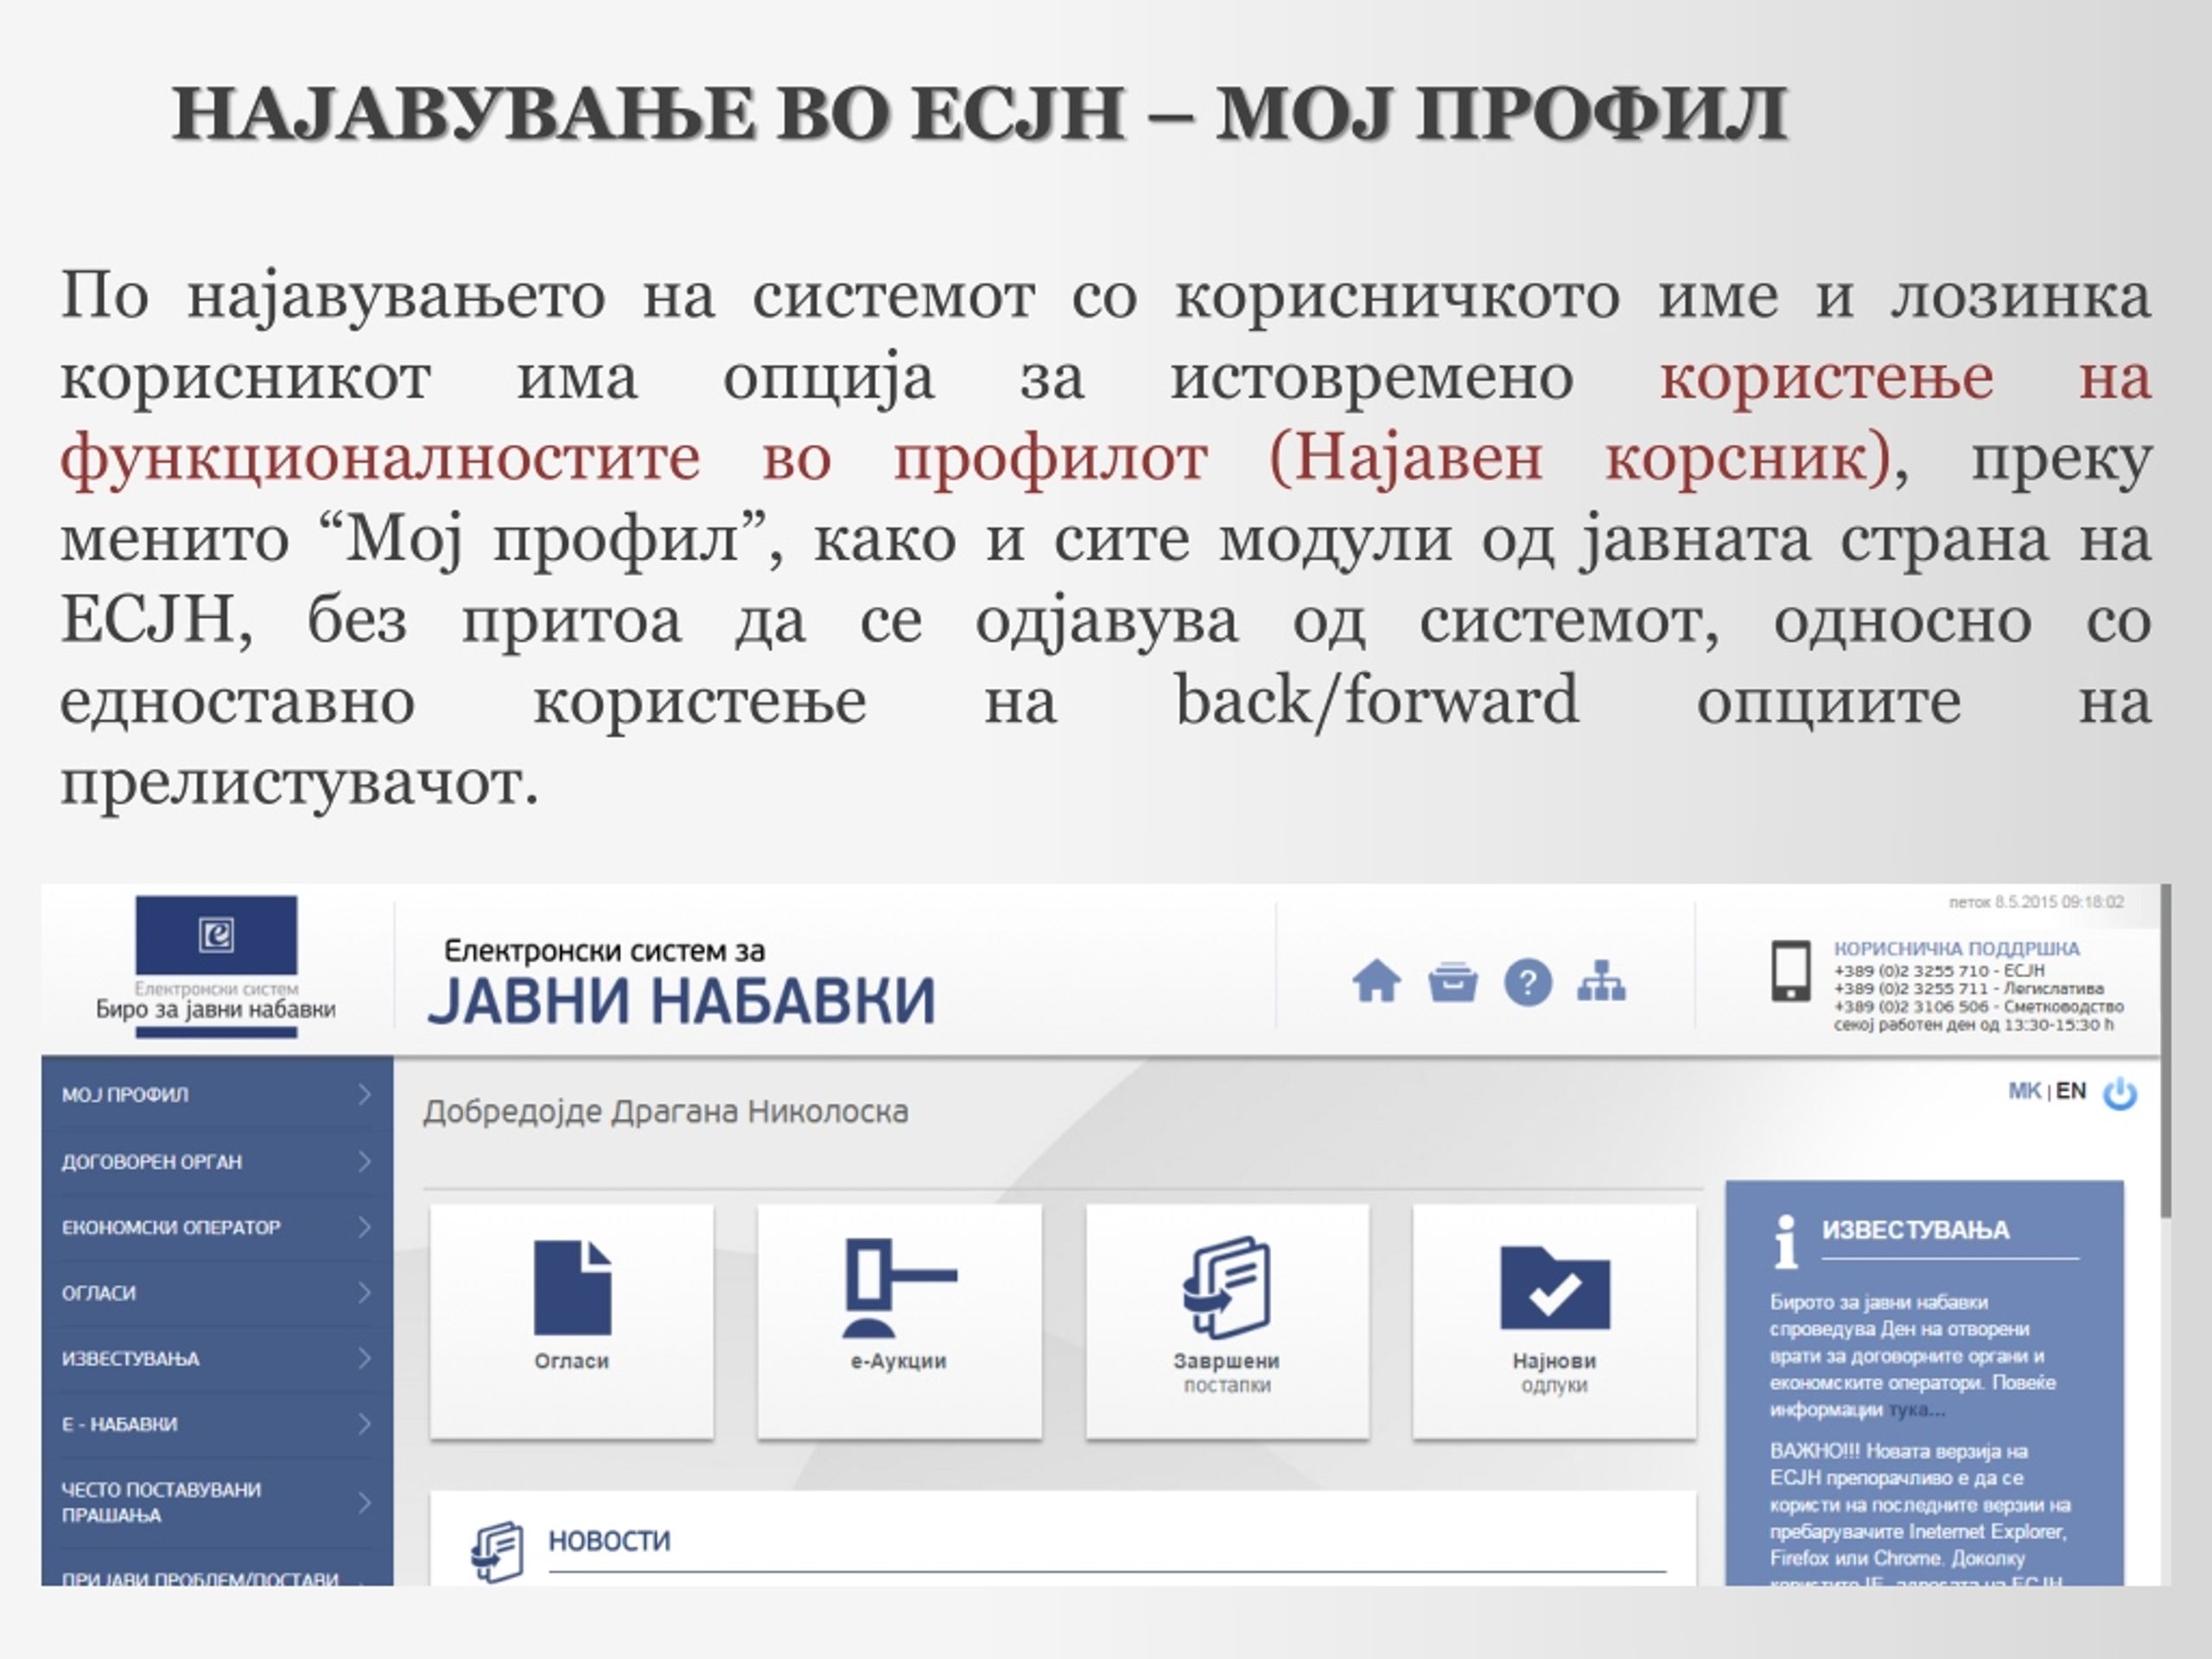Click the Добредојде Драгана Николоска greeting
The height and width of the screenshot is (1659, 2212).
(666, 1112)
